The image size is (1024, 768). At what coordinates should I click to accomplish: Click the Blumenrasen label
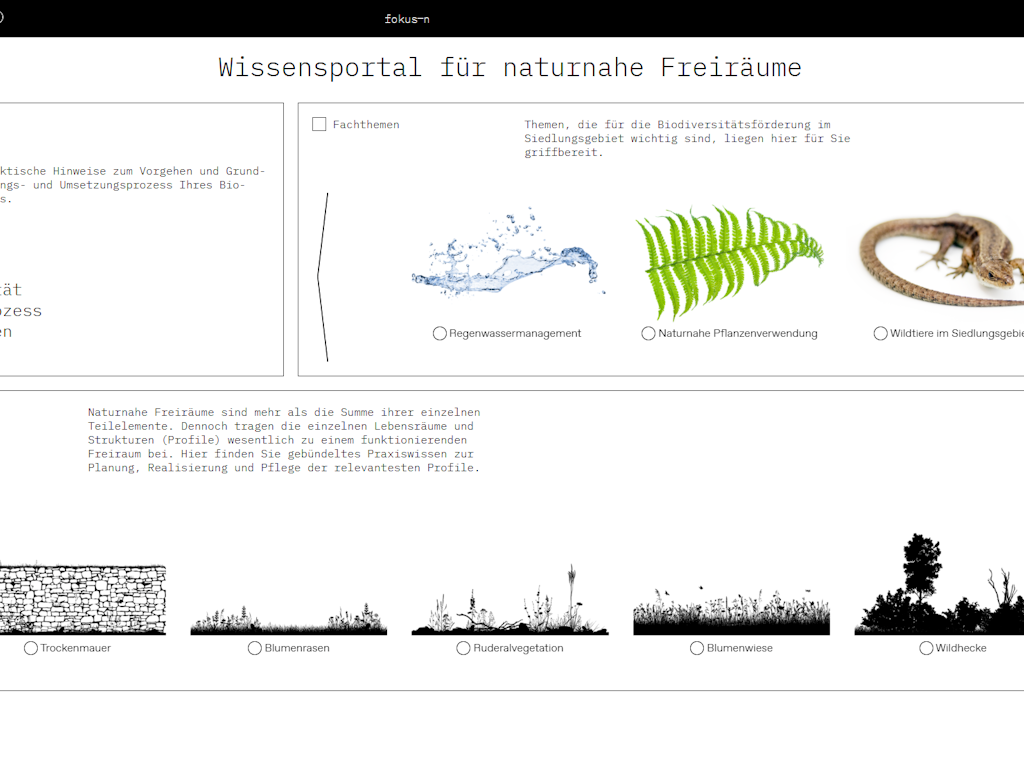(x=297, y=648)
